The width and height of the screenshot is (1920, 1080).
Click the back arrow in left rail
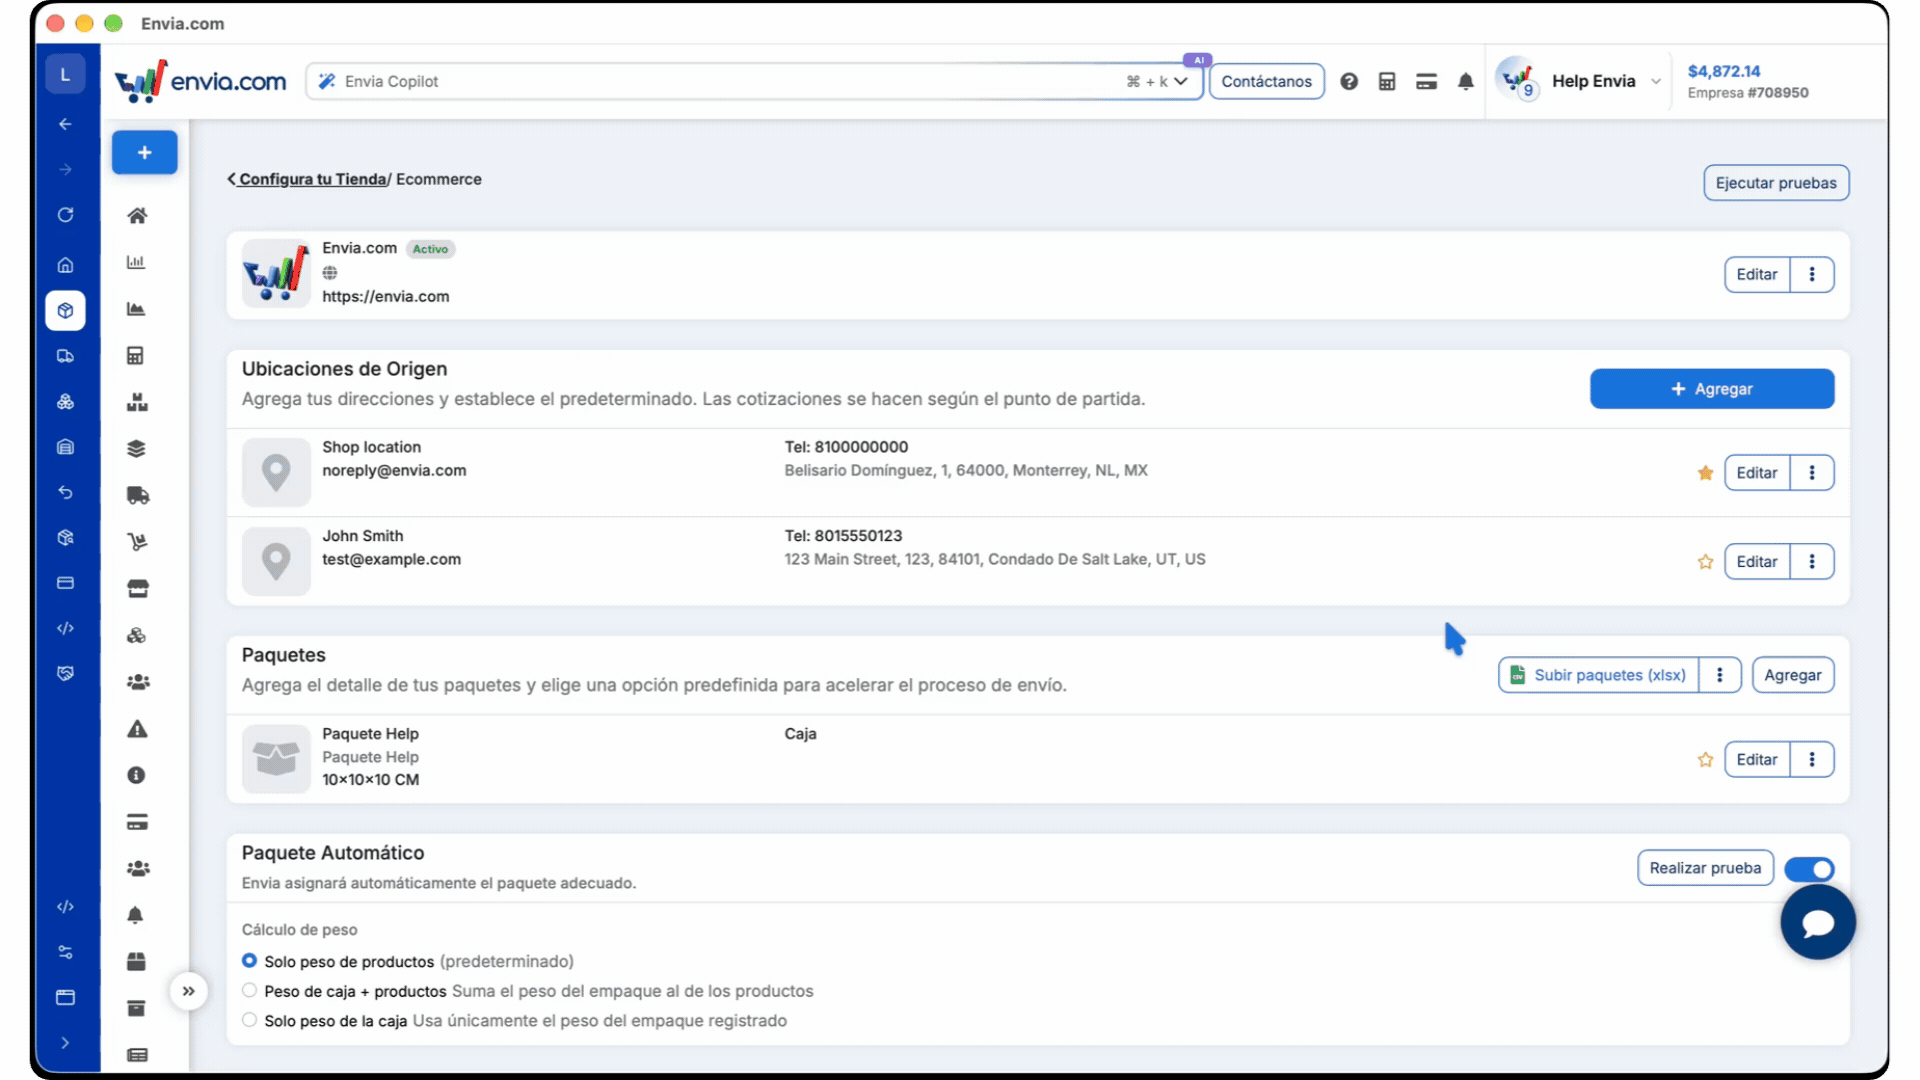coord(65,124)
